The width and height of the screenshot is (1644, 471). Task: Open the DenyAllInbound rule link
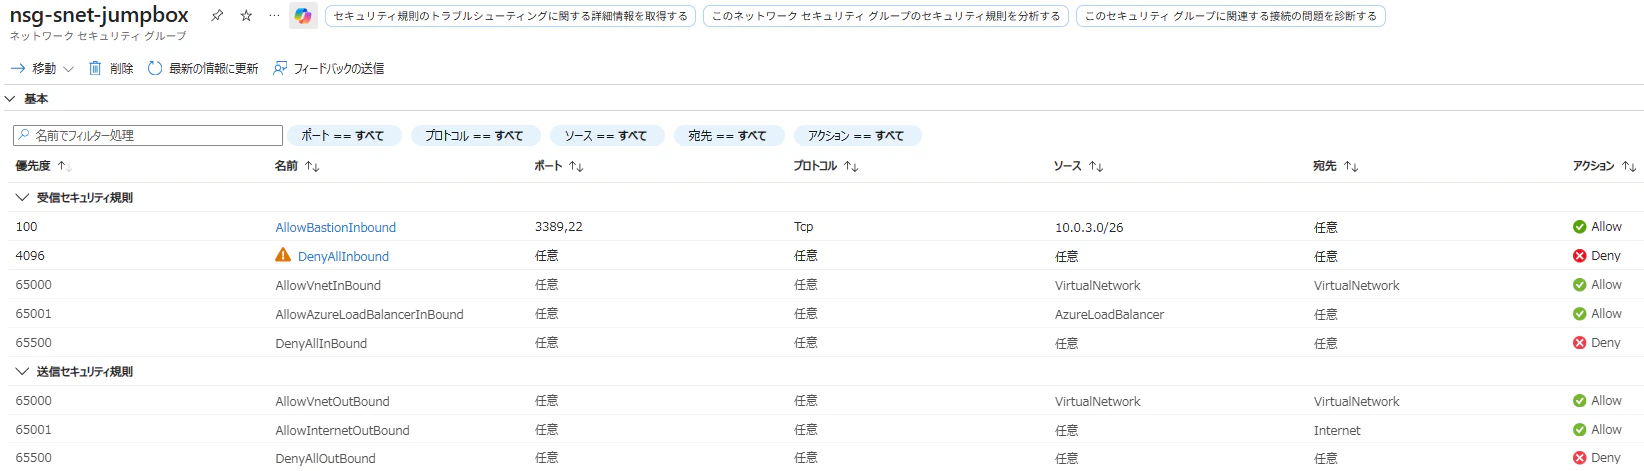click(x=343, y=257)
